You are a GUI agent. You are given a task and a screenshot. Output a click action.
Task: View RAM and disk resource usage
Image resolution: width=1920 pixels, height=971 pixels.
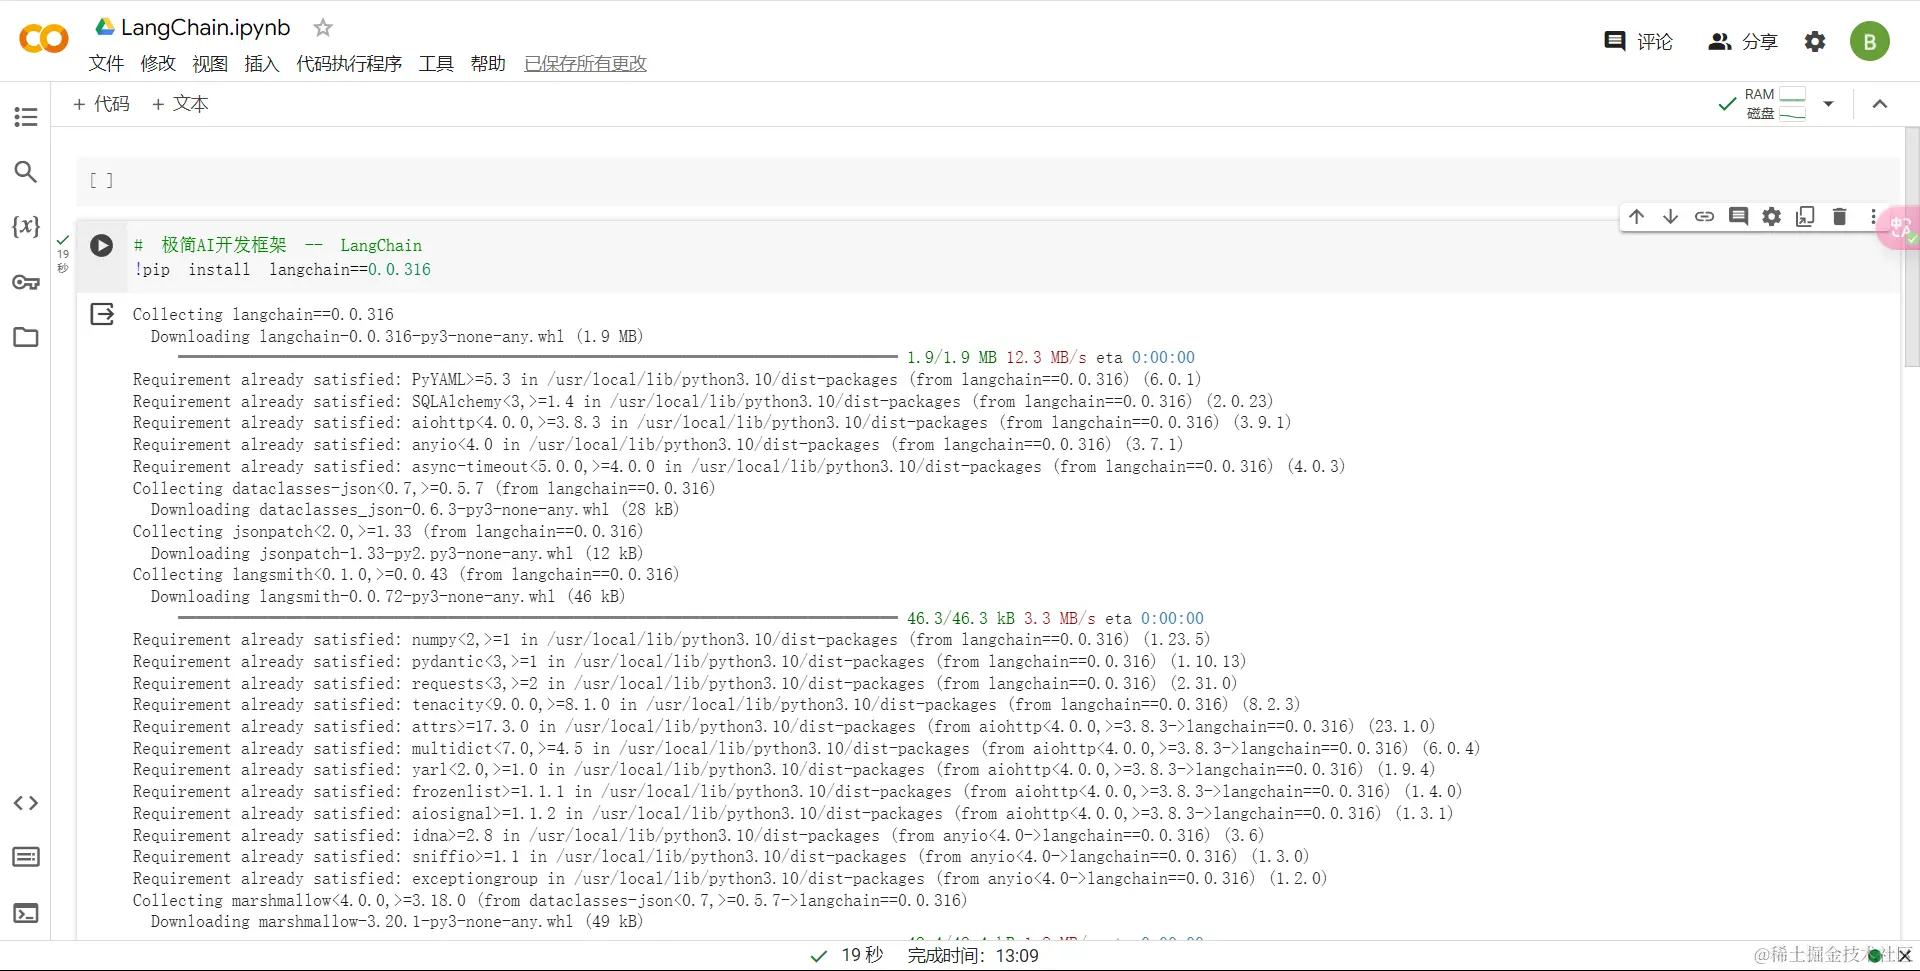click(x=1775, y=104)
